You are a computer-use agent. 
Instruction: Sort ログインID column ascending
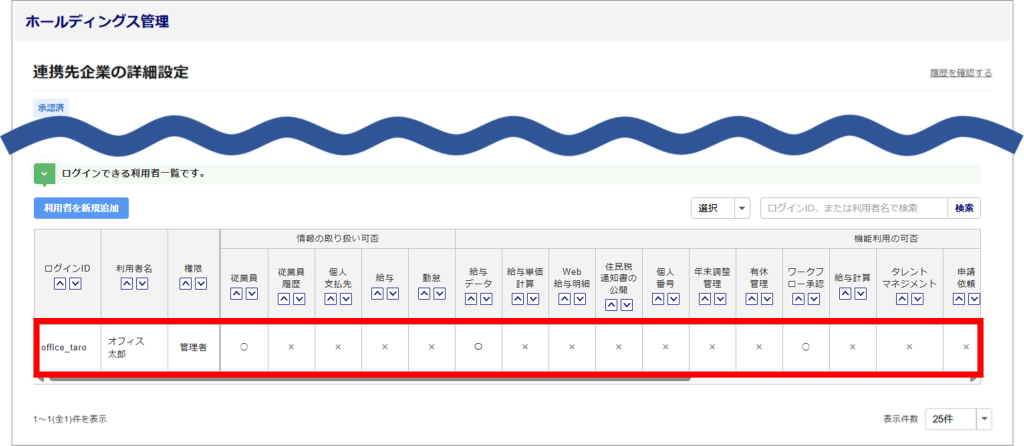coord(60,284)
